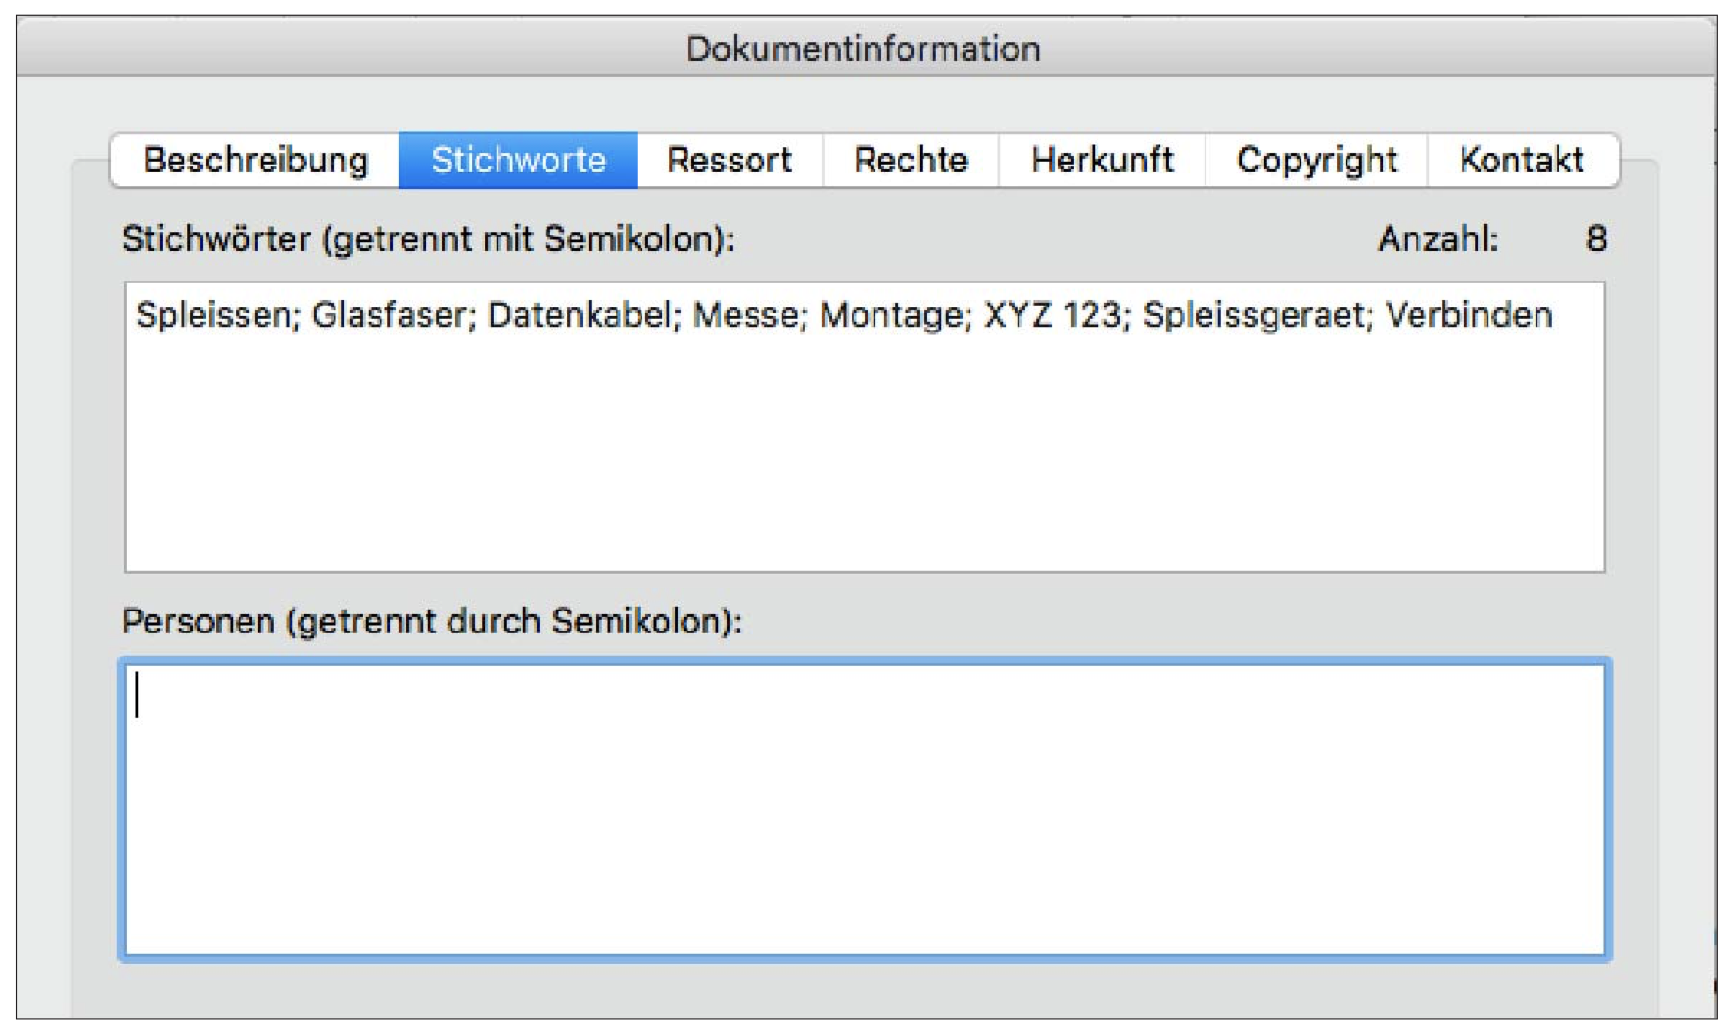Go to the Rechte tab
The width and height of the screenshot is (1734, 1034).
(910, 160)
